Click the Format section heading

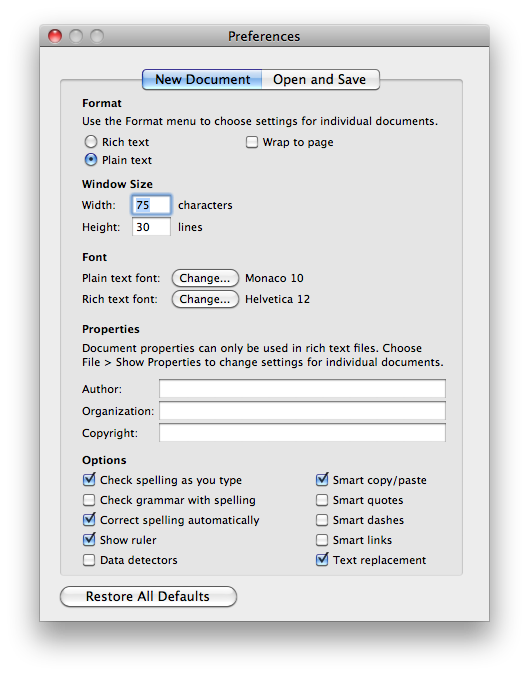coord(102,103)
